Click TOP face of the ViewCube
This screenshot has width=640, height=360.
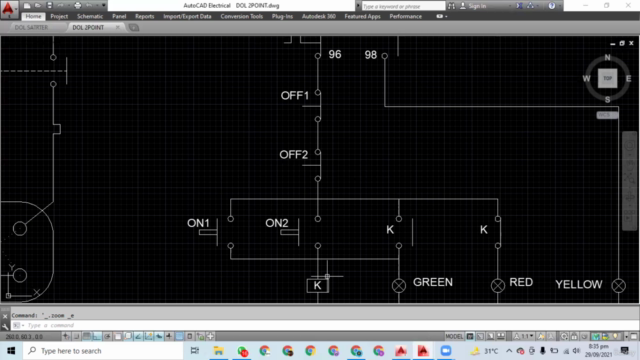click(607, 78)
